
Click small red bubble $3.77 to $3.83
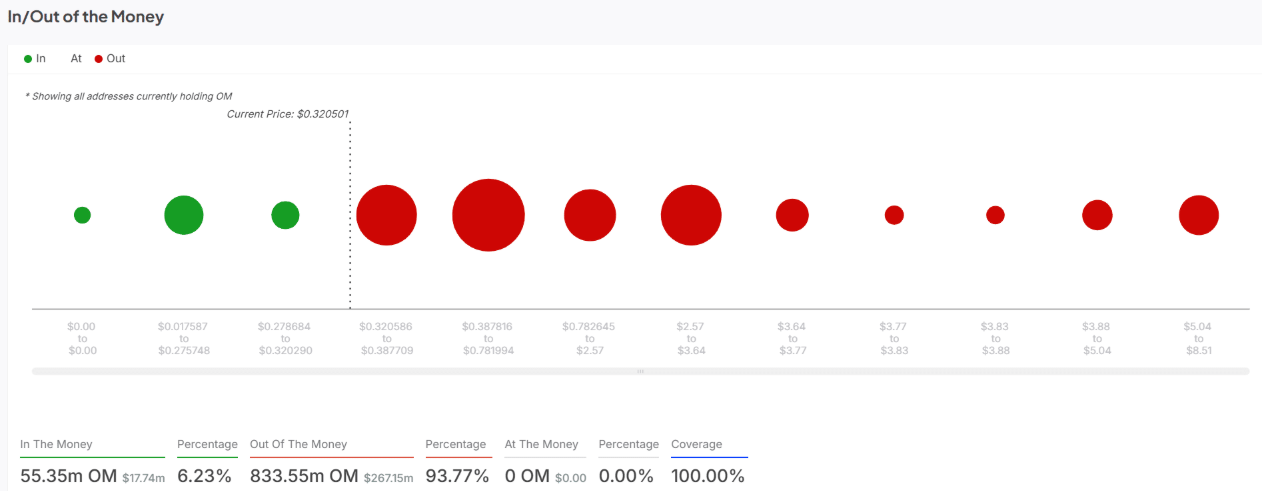coord(894,215)
